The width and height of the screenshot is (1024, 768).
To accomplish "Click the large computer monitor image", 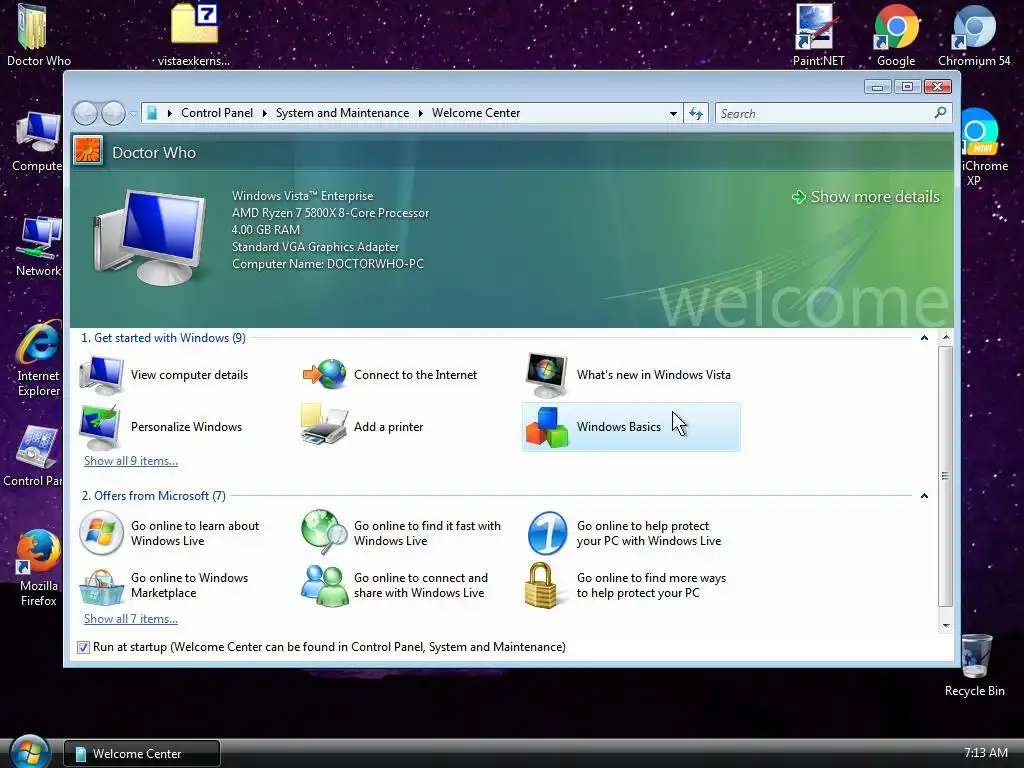I will [x=150, y=236].
